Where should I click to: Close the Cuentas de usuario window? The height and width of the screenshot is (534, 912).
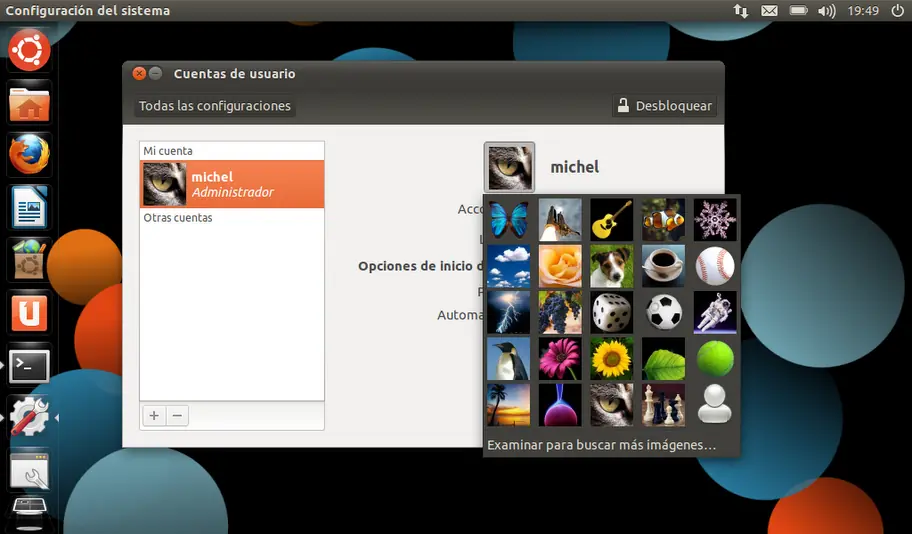point(139,73)
